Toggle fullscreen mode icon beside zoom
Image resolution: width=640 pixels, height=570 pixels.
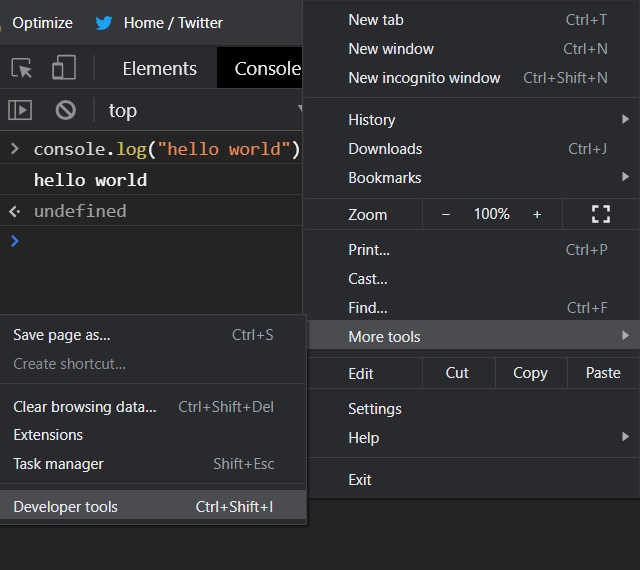tap(600, 214)
